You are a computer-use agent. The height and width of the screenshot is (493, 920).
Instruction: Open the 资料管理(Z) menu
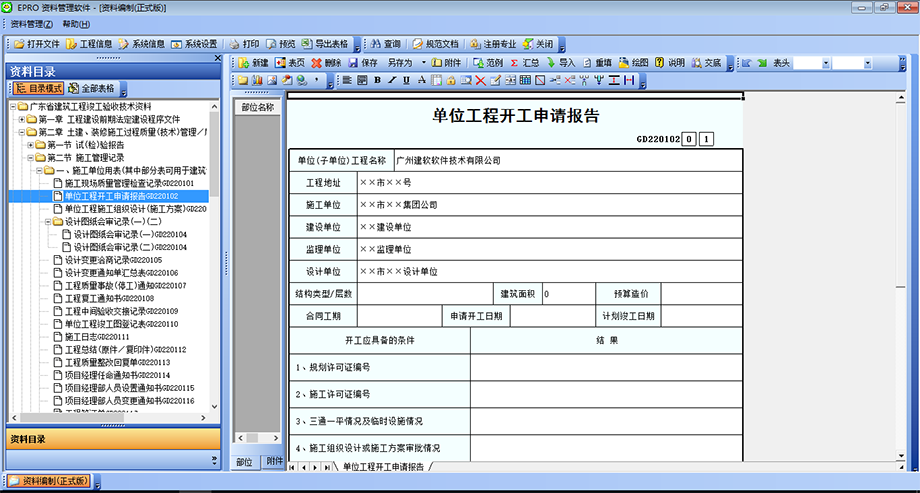[31, 23]
